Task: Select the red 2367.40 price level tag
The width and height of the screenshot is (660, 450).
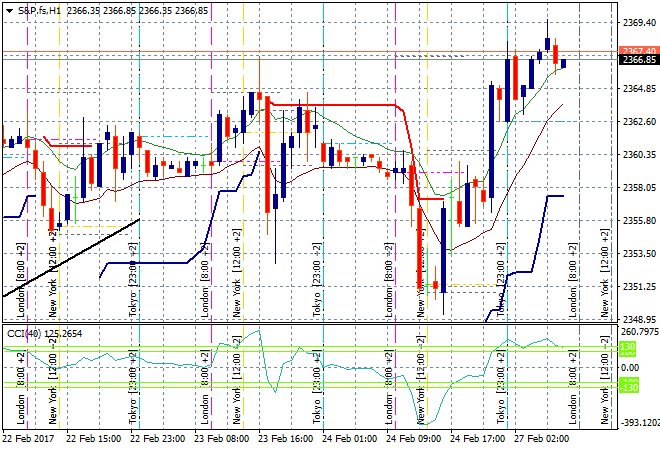Action: (638, 50)
